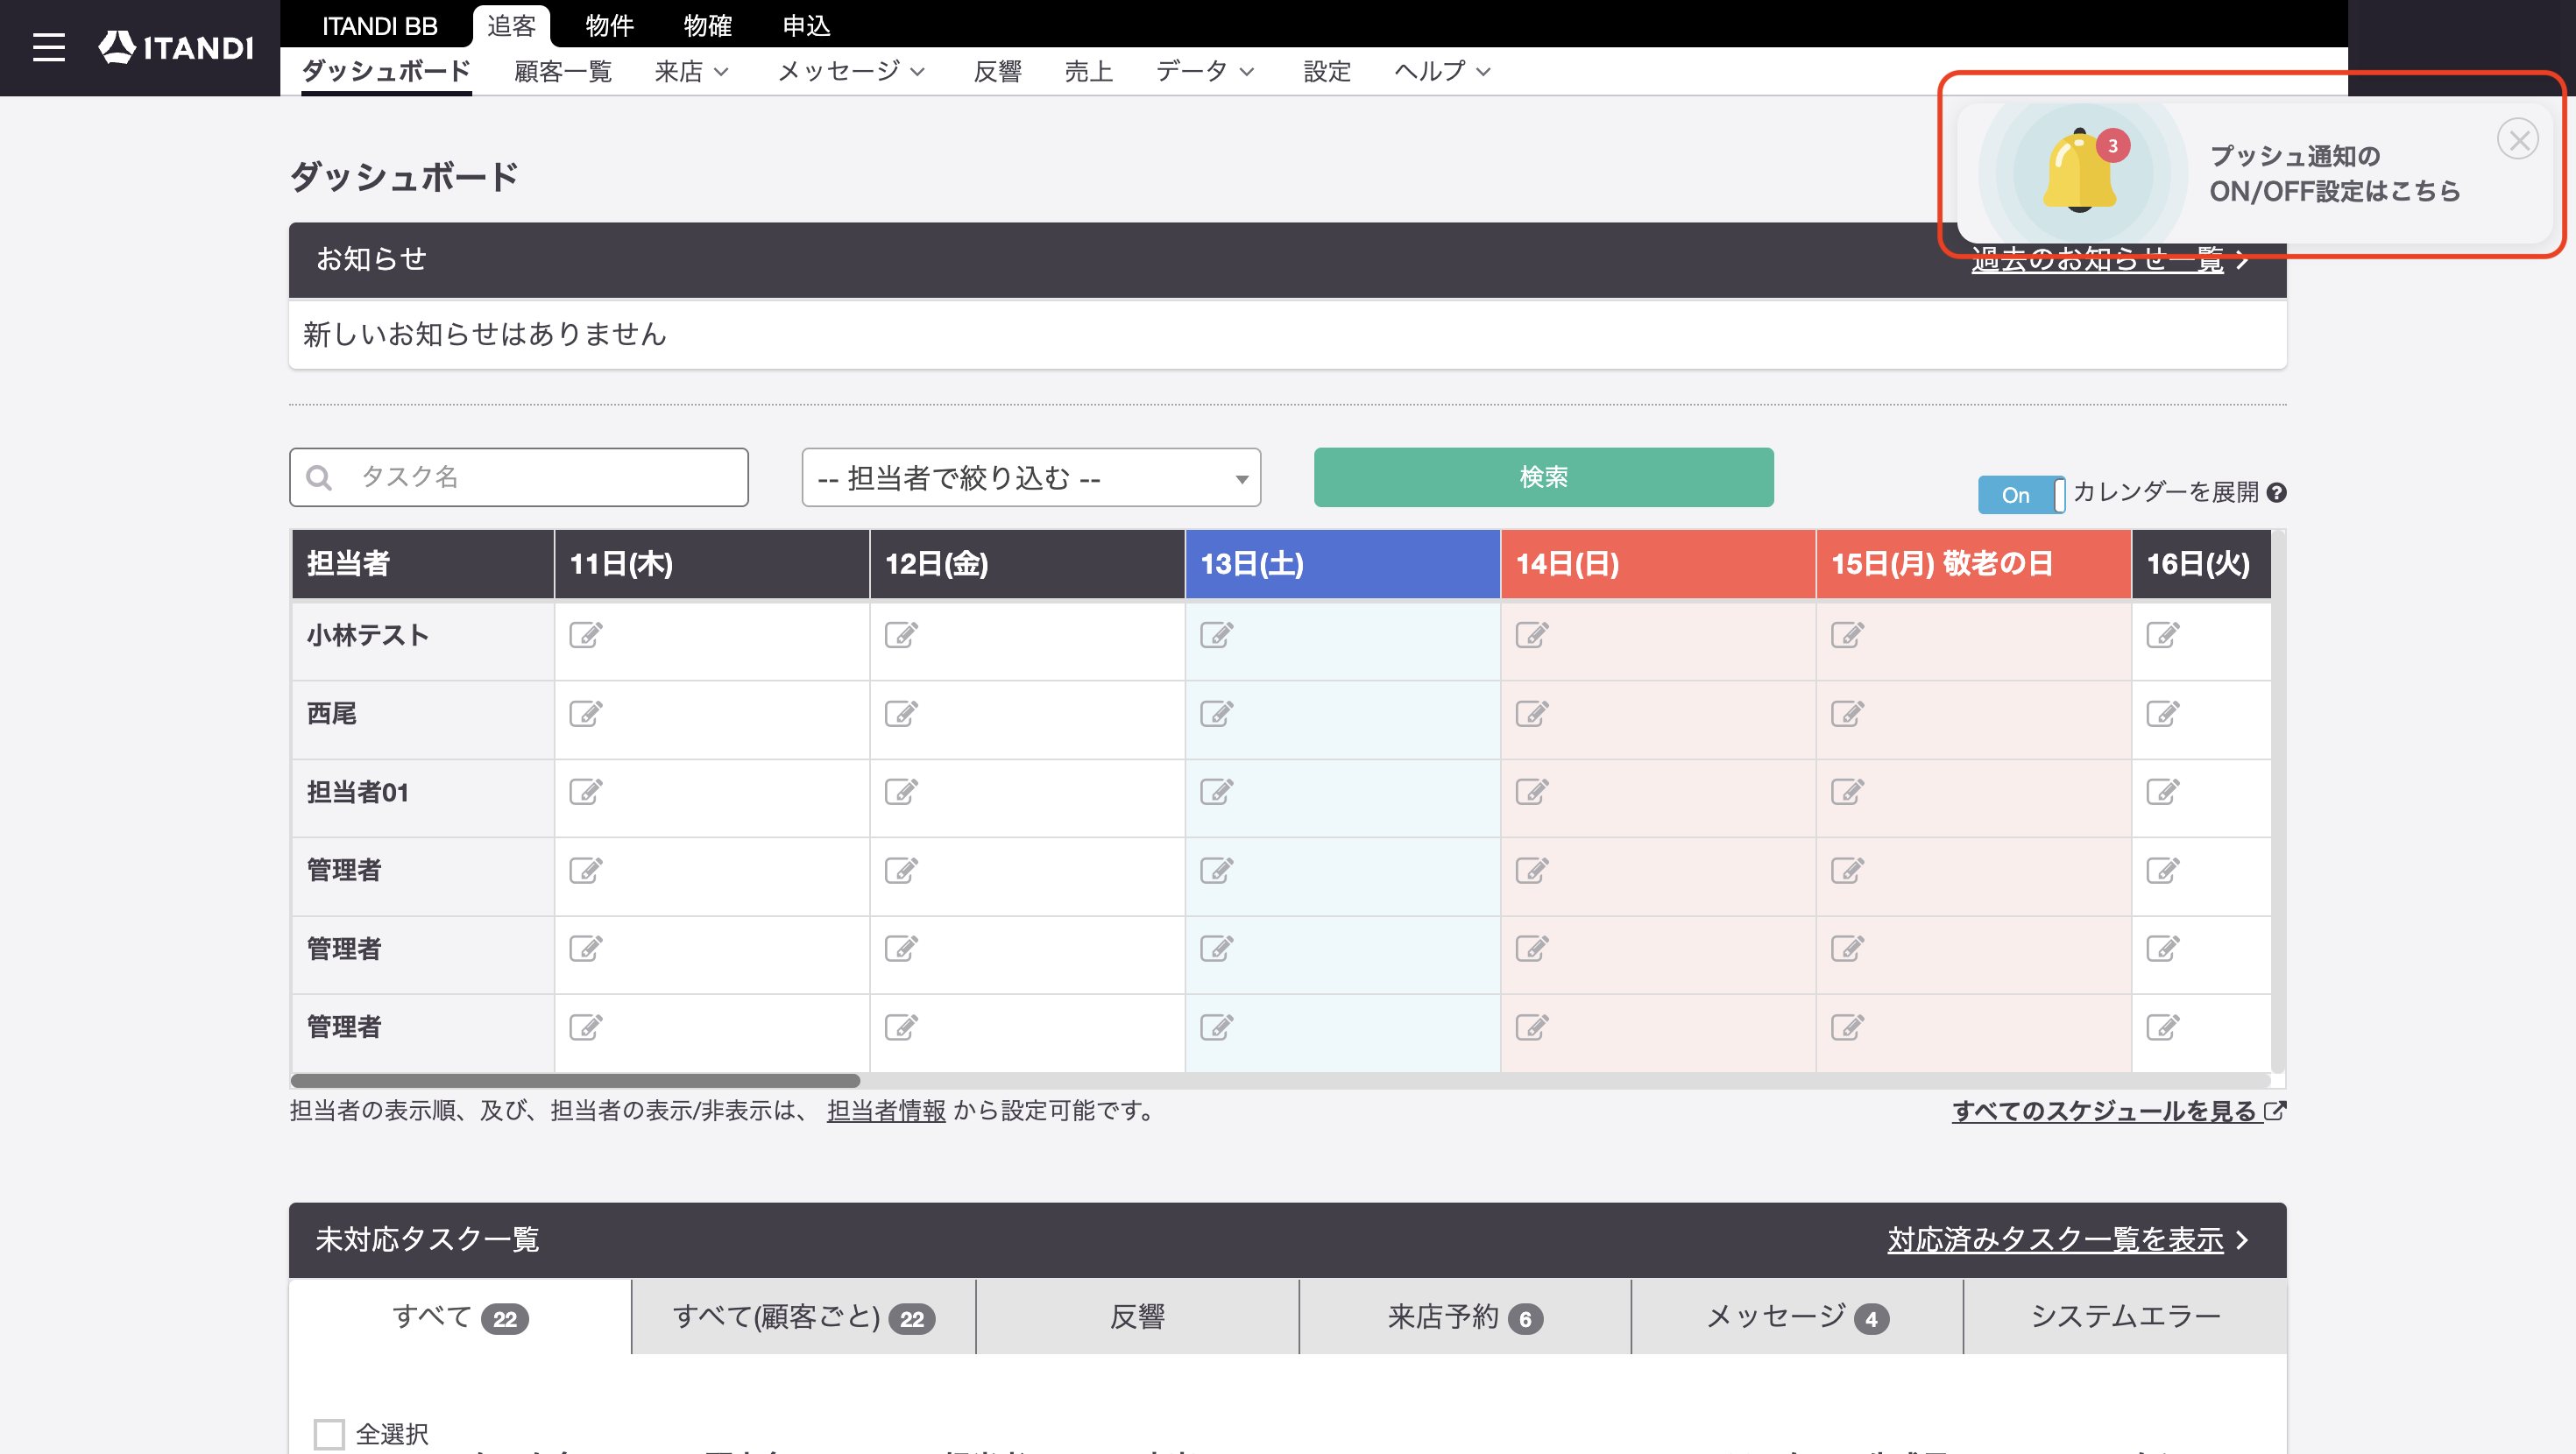Switch to the 申込 tab
The height and width of the screenshot is (1454, 2576).
806,26
